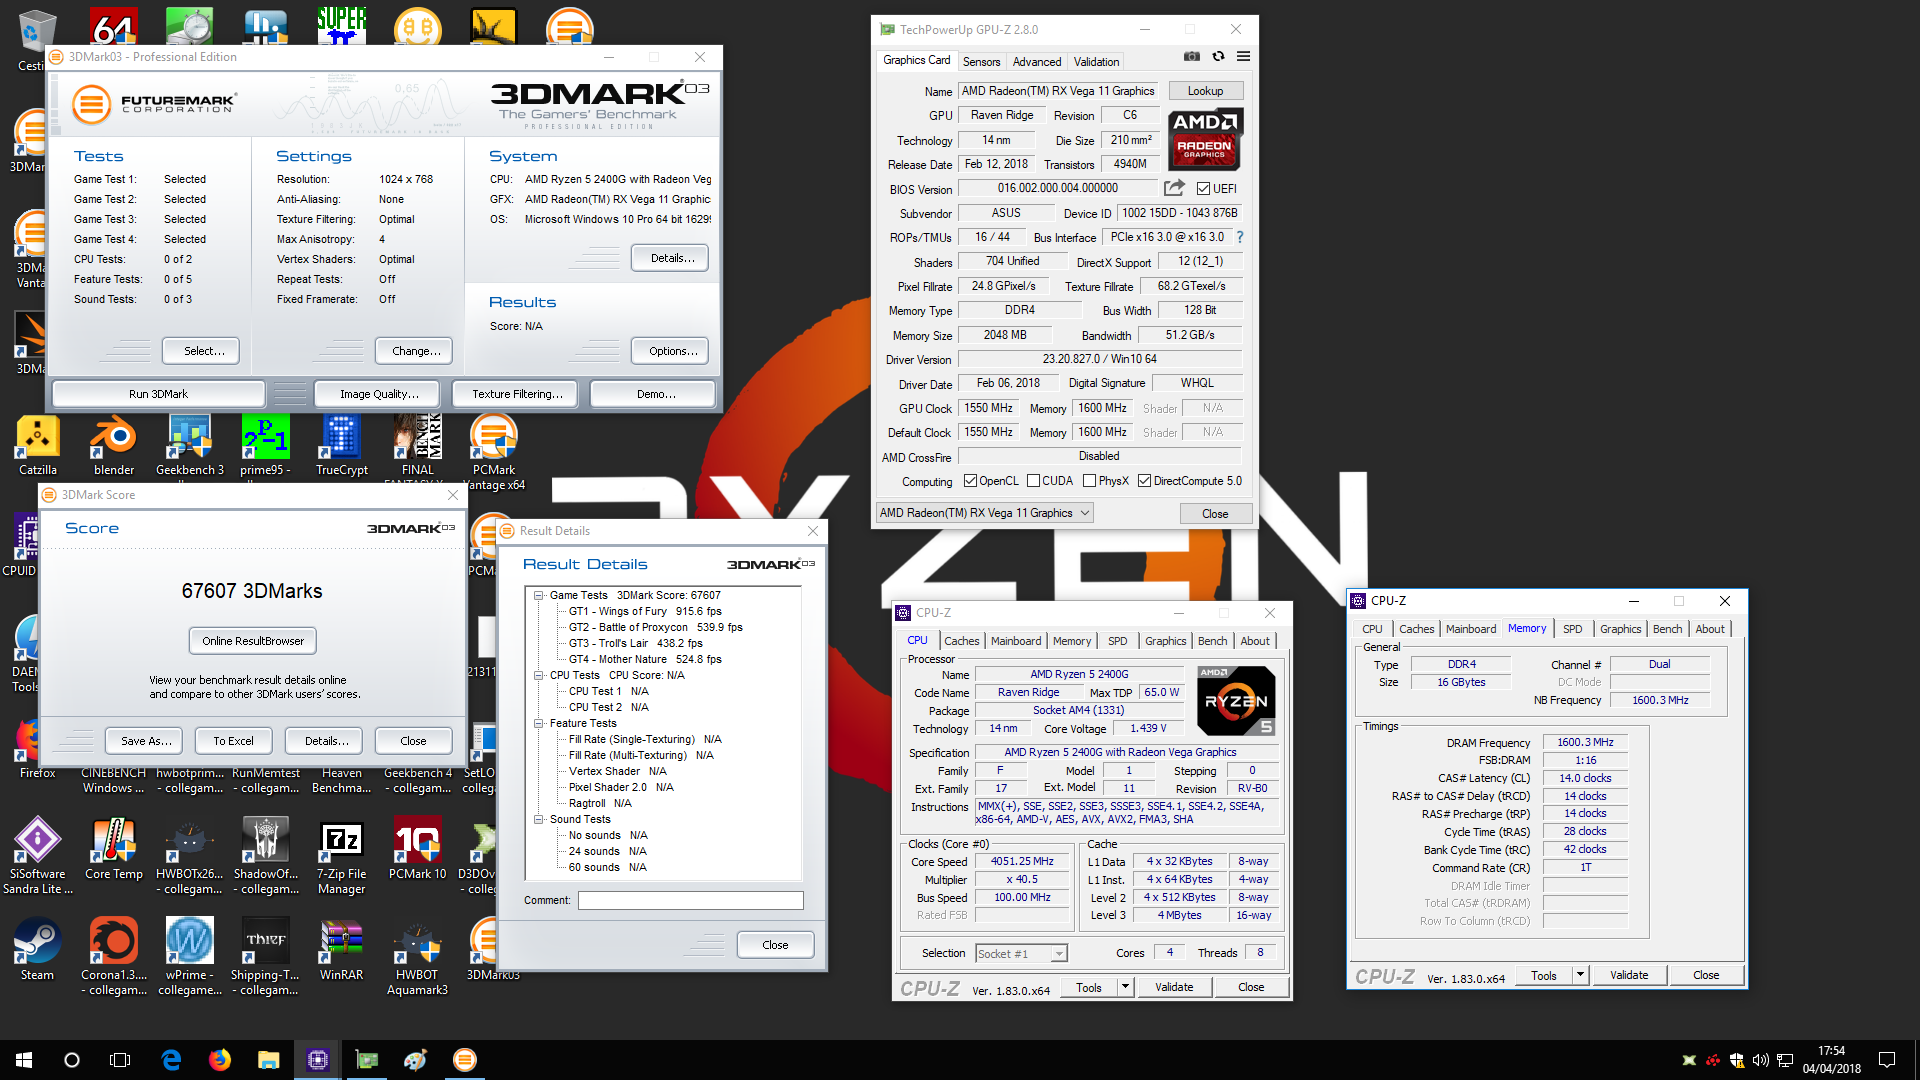
Task: Click the To Excel button
Action: [x=233, y=741]
